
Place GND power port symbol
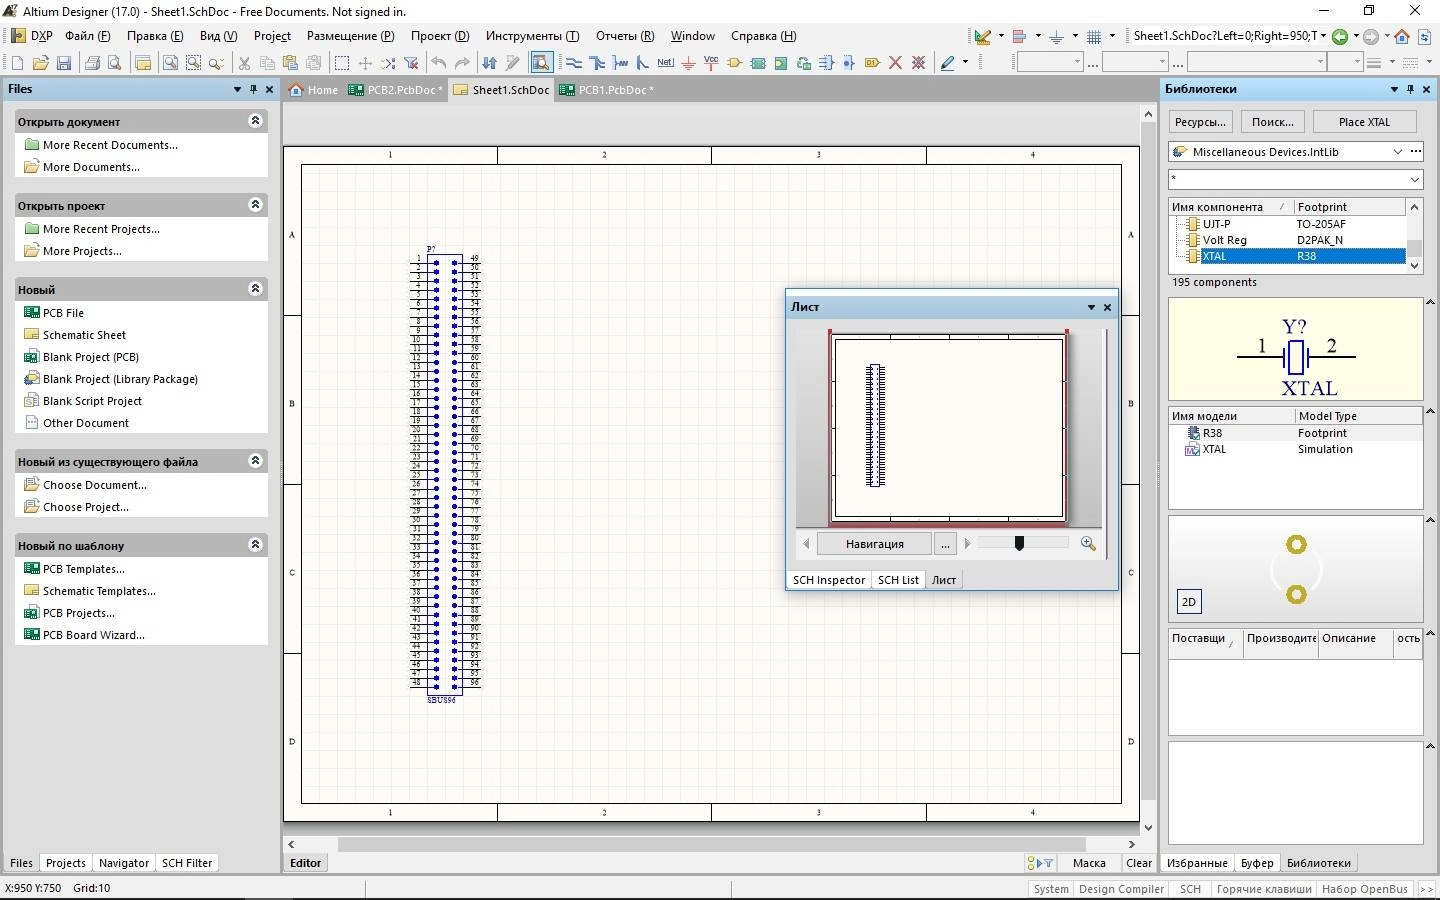pyautogui.click(x=688, y=63)
